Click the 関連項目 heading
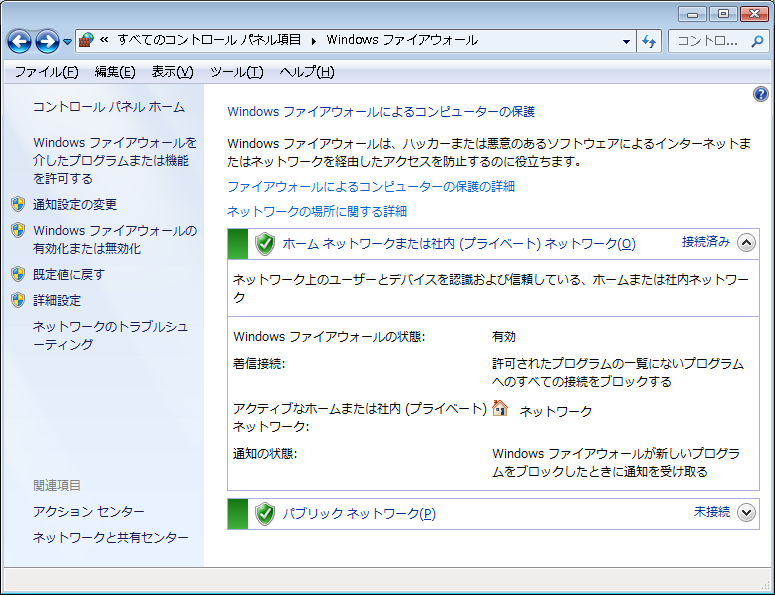Image resolution: width=775 pixels, height=595 pixels. tap(57, 486)
